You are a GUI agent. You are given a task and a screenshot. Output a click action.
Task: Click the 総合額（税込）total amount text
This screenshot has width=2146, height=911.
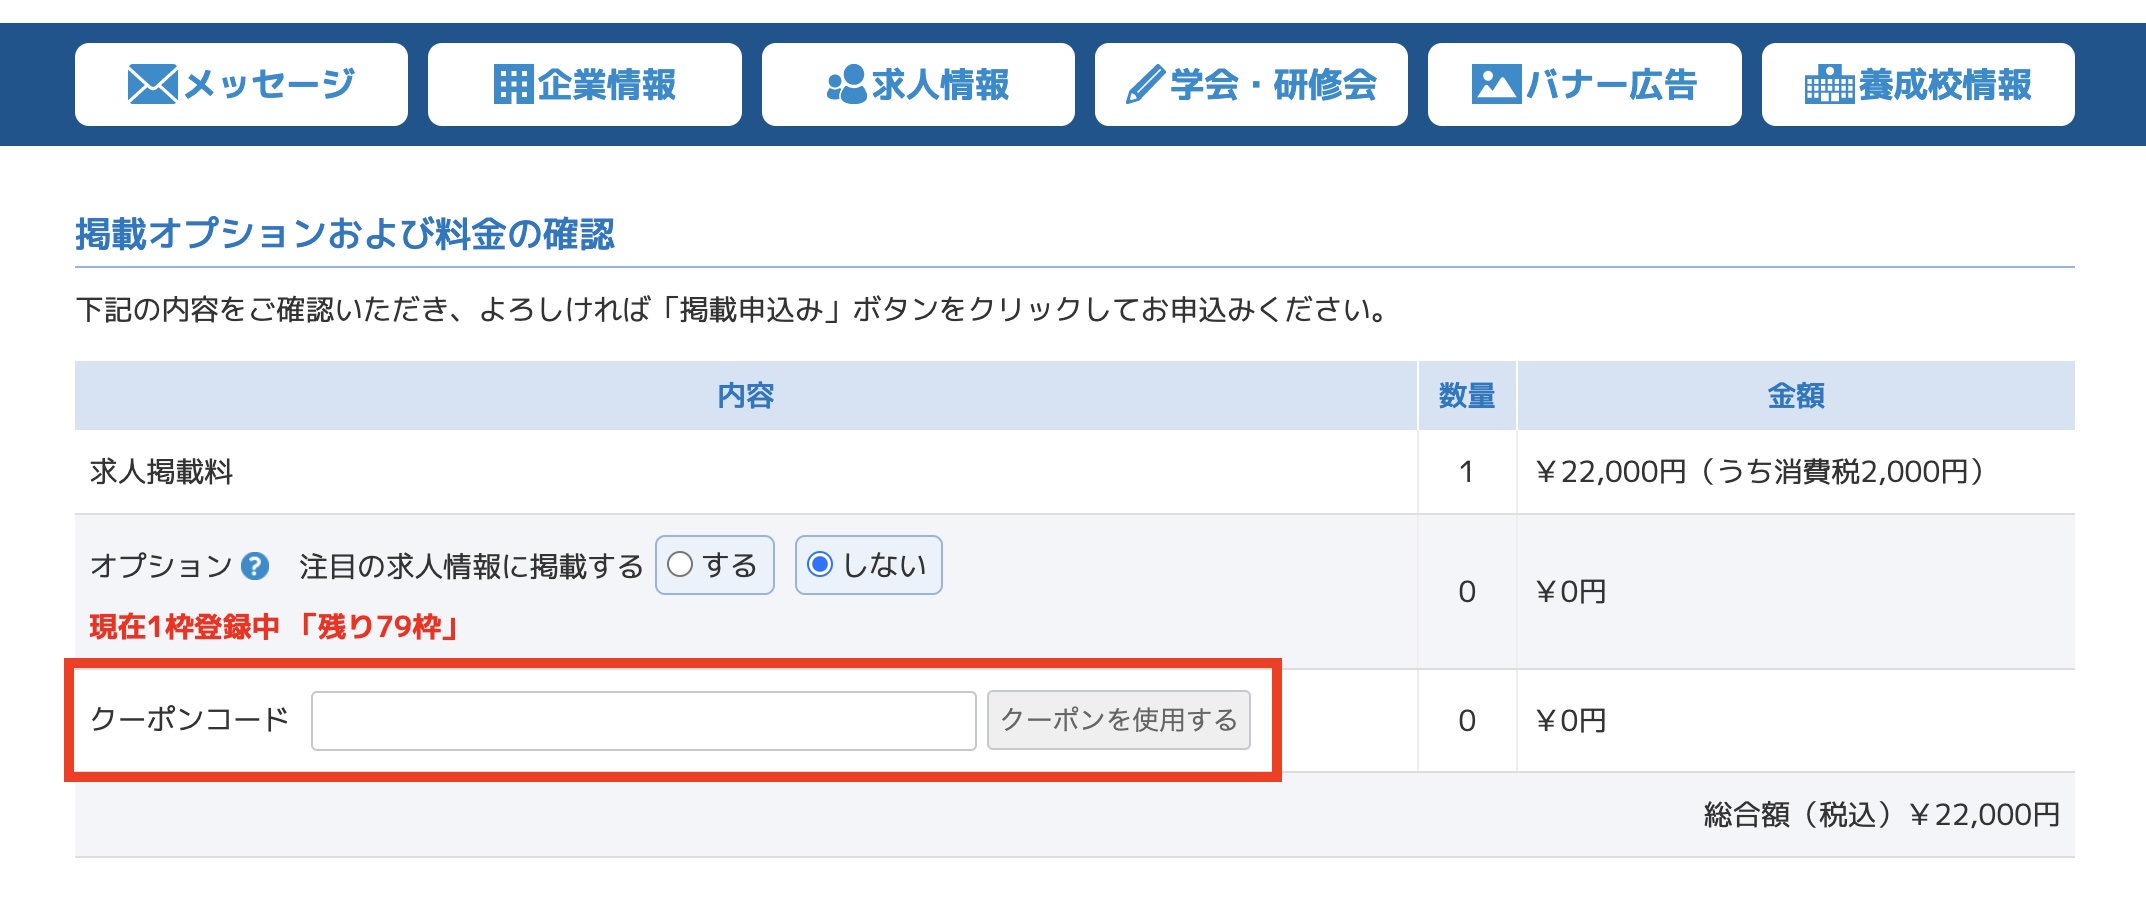tap(1881, 815)
